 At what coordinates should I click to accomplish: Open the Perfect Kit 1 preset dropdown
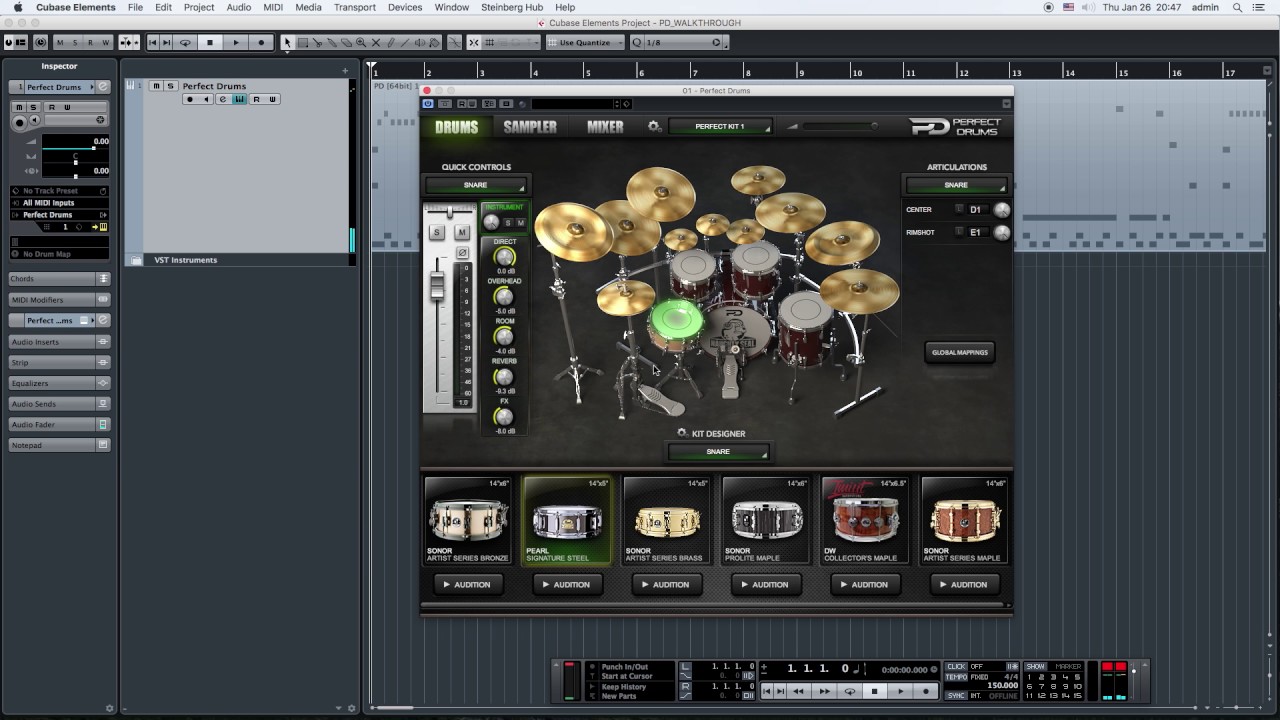coord(721,127)
